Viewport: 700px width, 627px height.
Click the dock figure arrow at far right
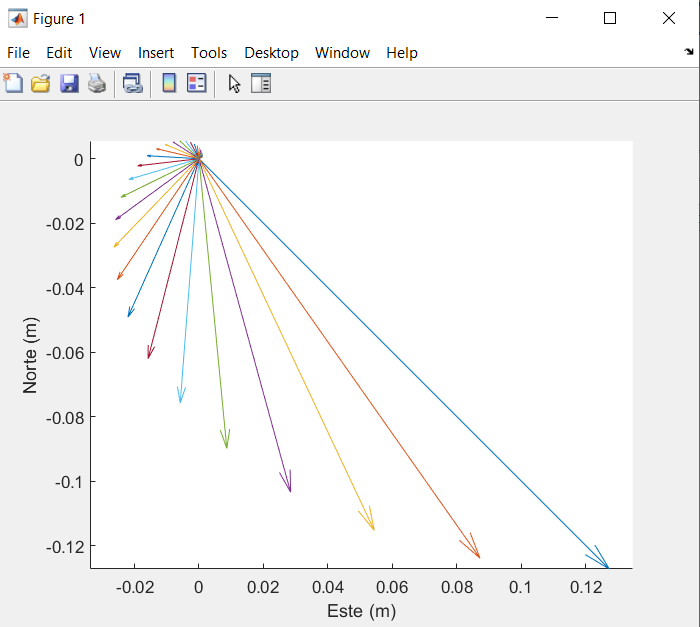(x=688, y=51)
